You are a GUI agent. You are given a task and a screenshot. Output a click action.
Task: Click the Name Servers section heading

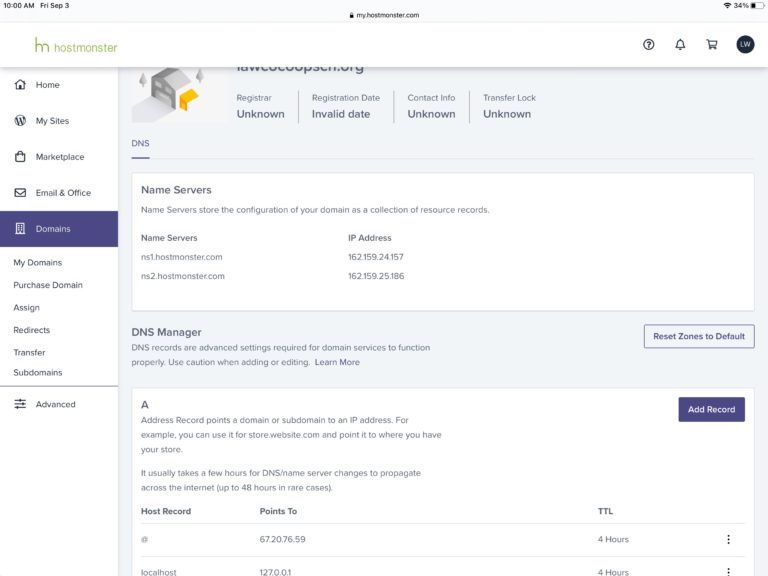[x=176, y=190]
